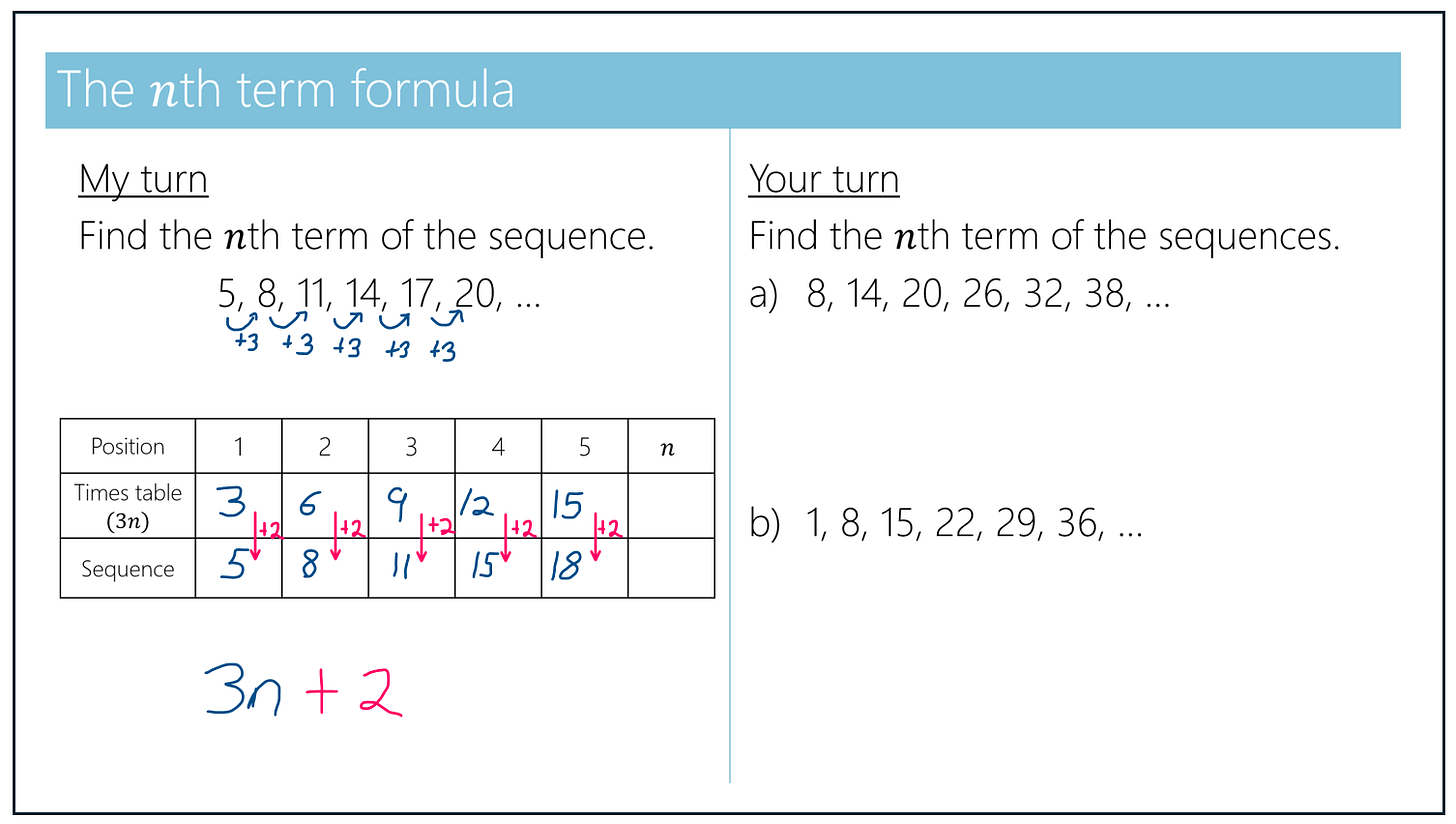Image resolution: width=1456 pixels, height=824 pixels.
Task: Click the empty Times table cell under n
Action: (x=671, y=506)
